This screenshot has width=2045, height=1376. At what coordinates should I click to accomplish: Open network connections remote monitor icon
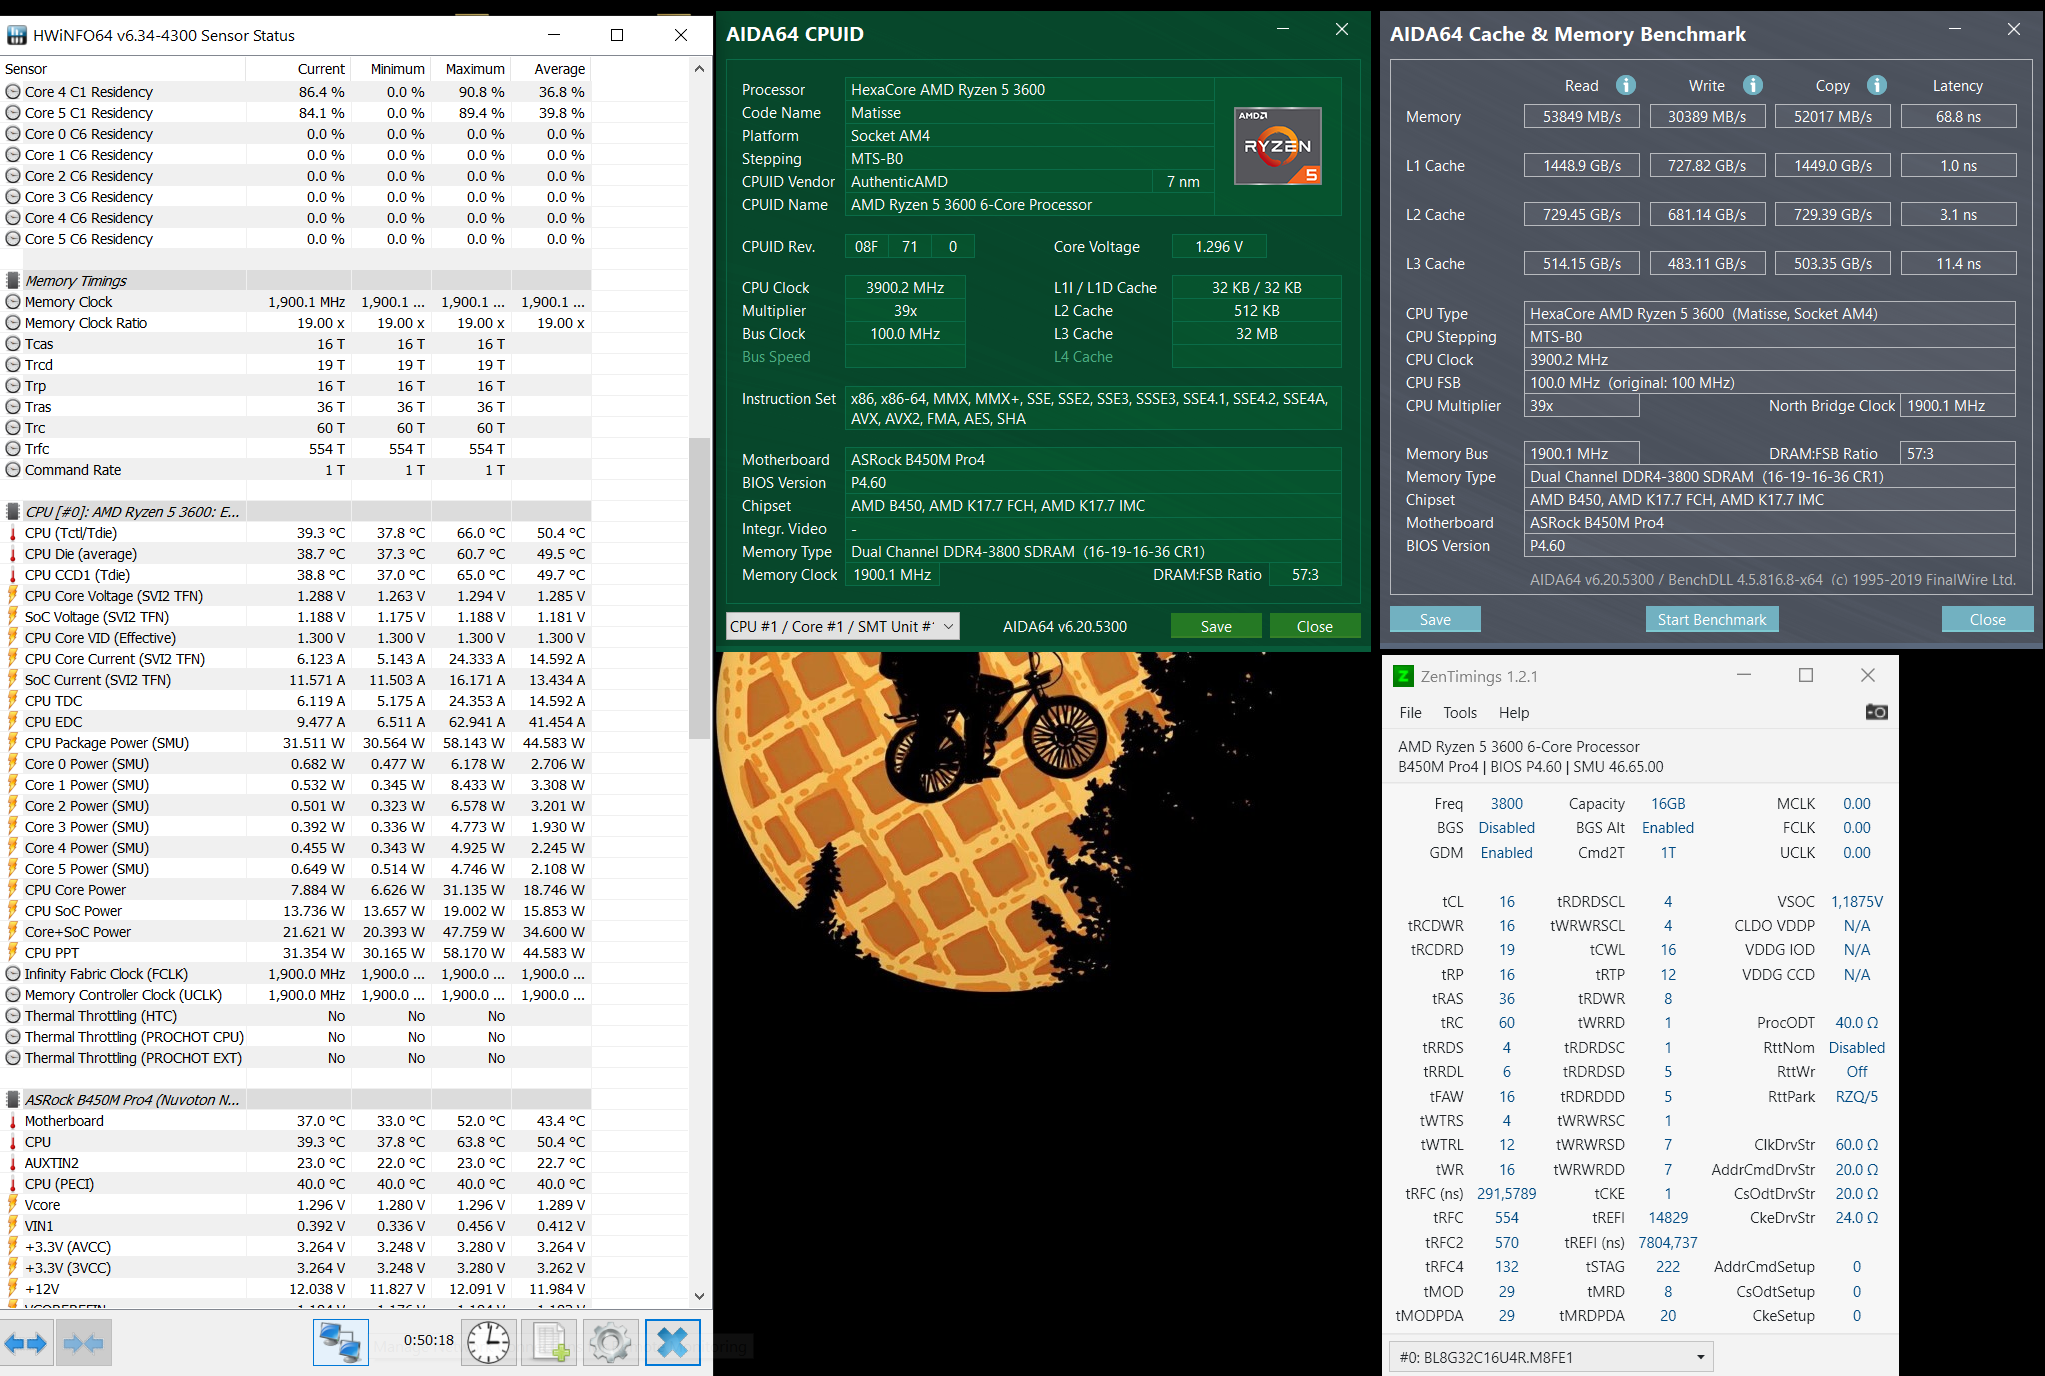click(x=340, y=1342)
